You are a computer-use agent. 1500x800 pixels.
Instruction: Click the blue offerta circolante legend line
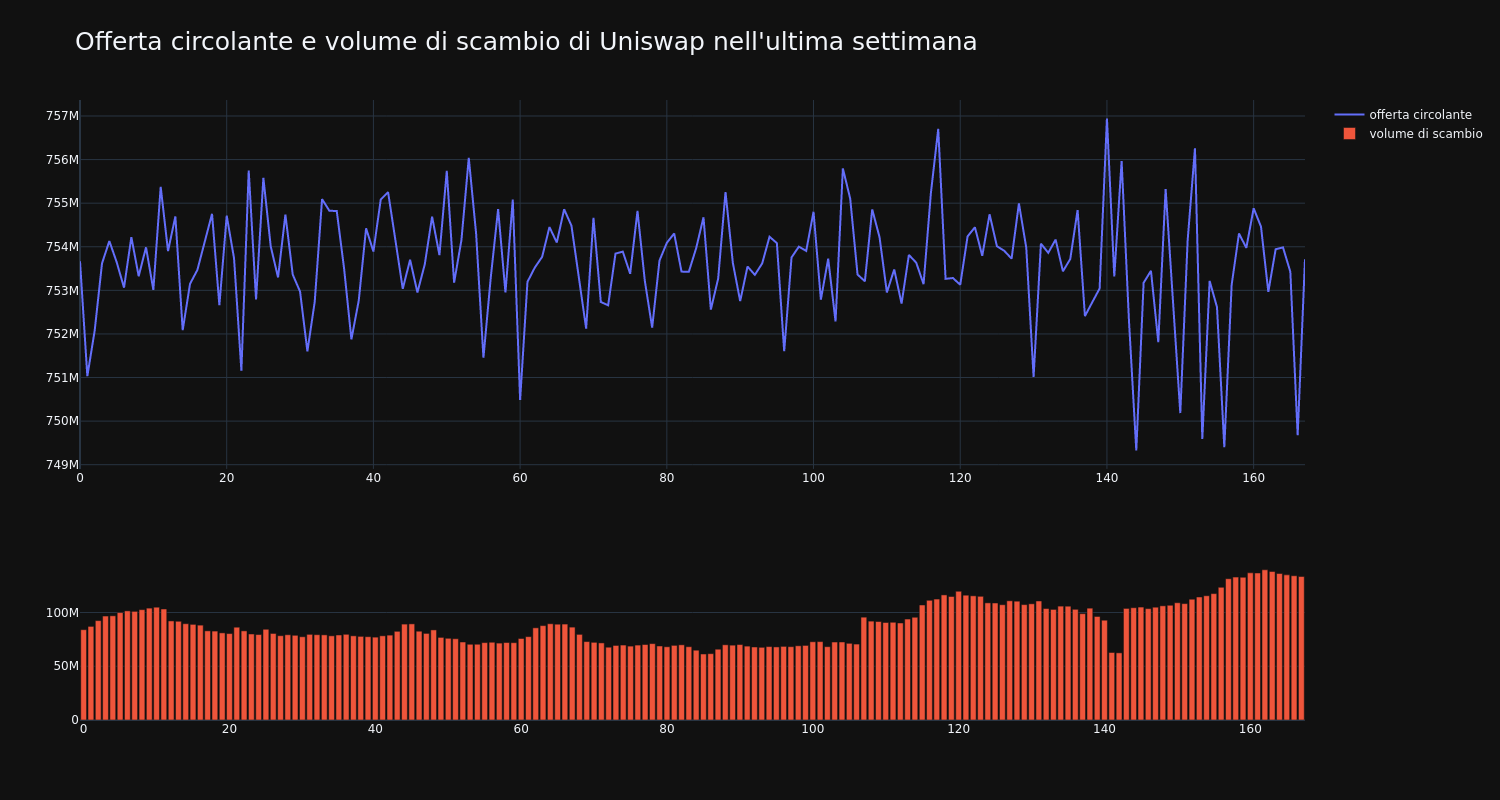click(1349, 115)
